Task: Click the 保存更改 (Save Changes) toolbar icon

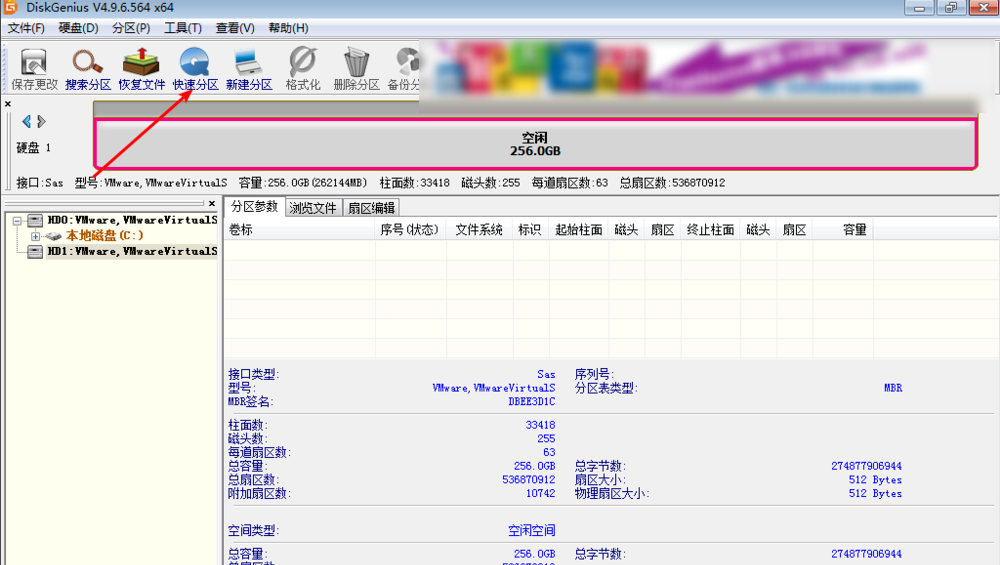Action: [34, 68]
